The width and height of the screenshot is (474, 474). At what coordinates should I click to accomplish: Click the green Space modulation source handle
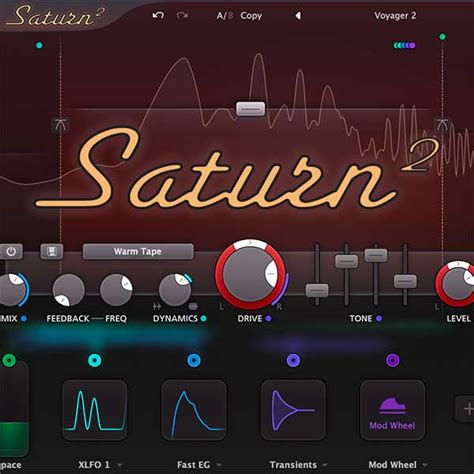point(9,360)
